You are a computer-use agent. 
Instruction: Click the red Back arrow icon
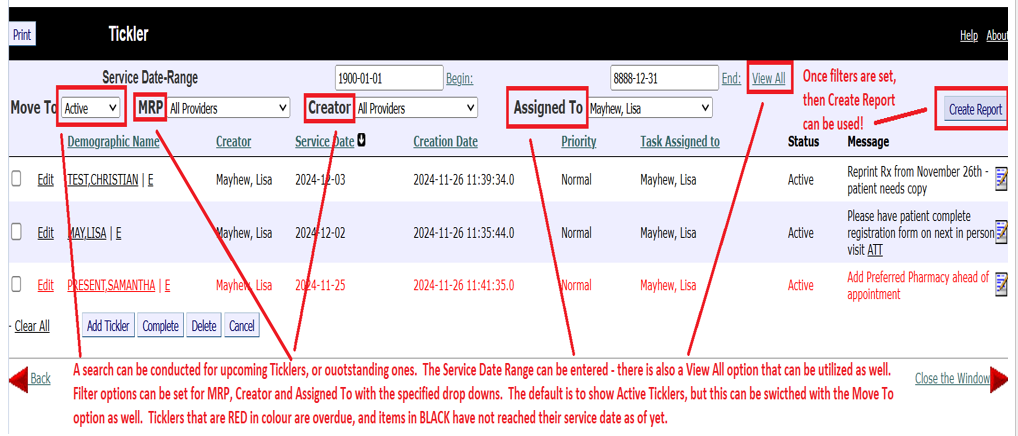18,379
